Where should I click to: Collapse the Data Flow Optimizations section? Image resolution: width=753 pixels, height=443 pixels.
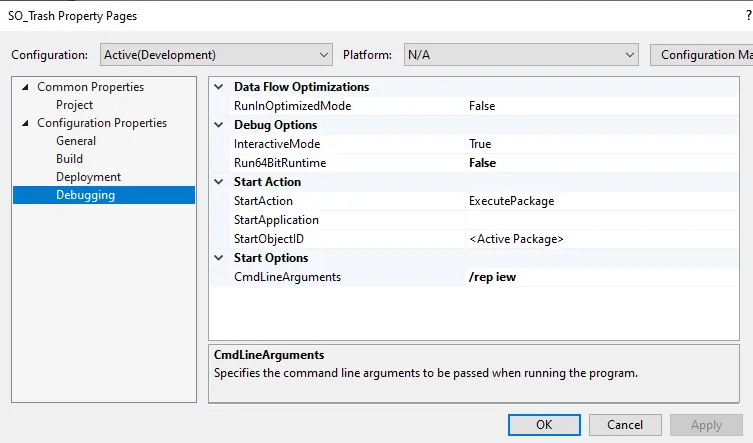[x=220, y=87]
